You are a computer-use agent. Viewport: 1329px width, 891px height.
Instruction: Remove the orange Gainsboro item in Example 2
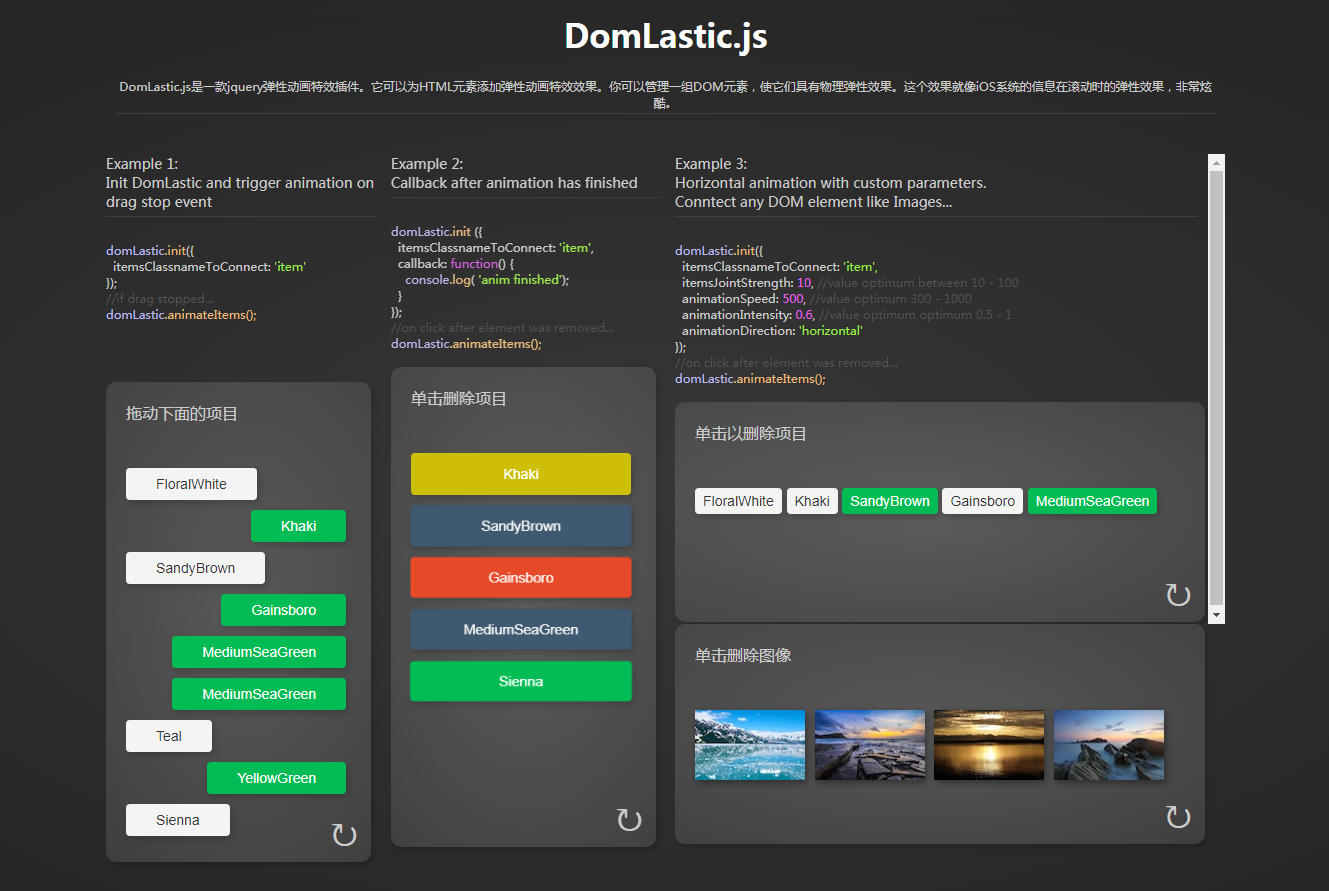(521, 578)
